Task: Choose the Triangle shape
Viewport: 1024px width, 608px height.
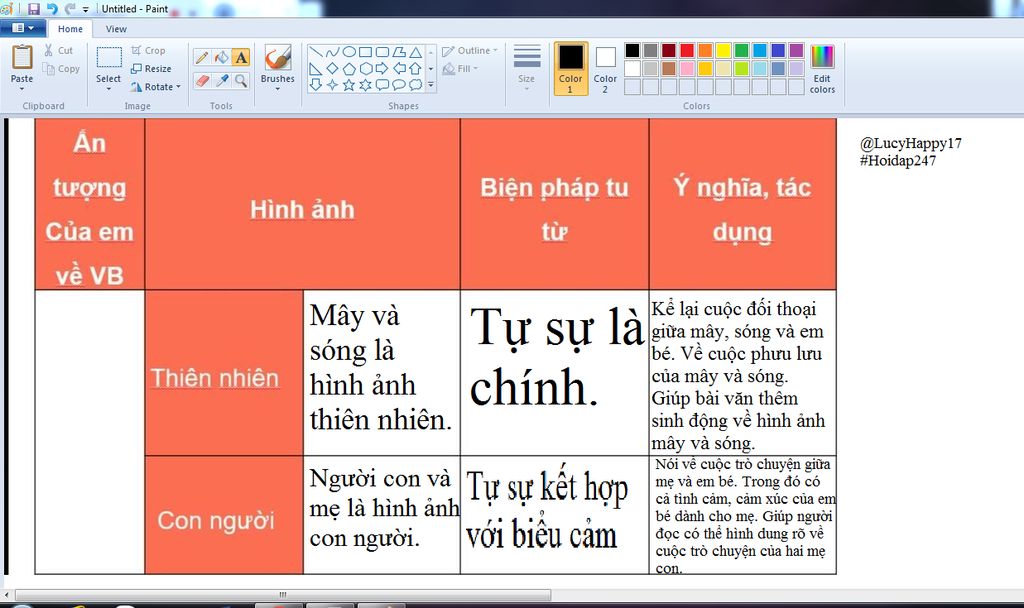Action: (415, 52)
